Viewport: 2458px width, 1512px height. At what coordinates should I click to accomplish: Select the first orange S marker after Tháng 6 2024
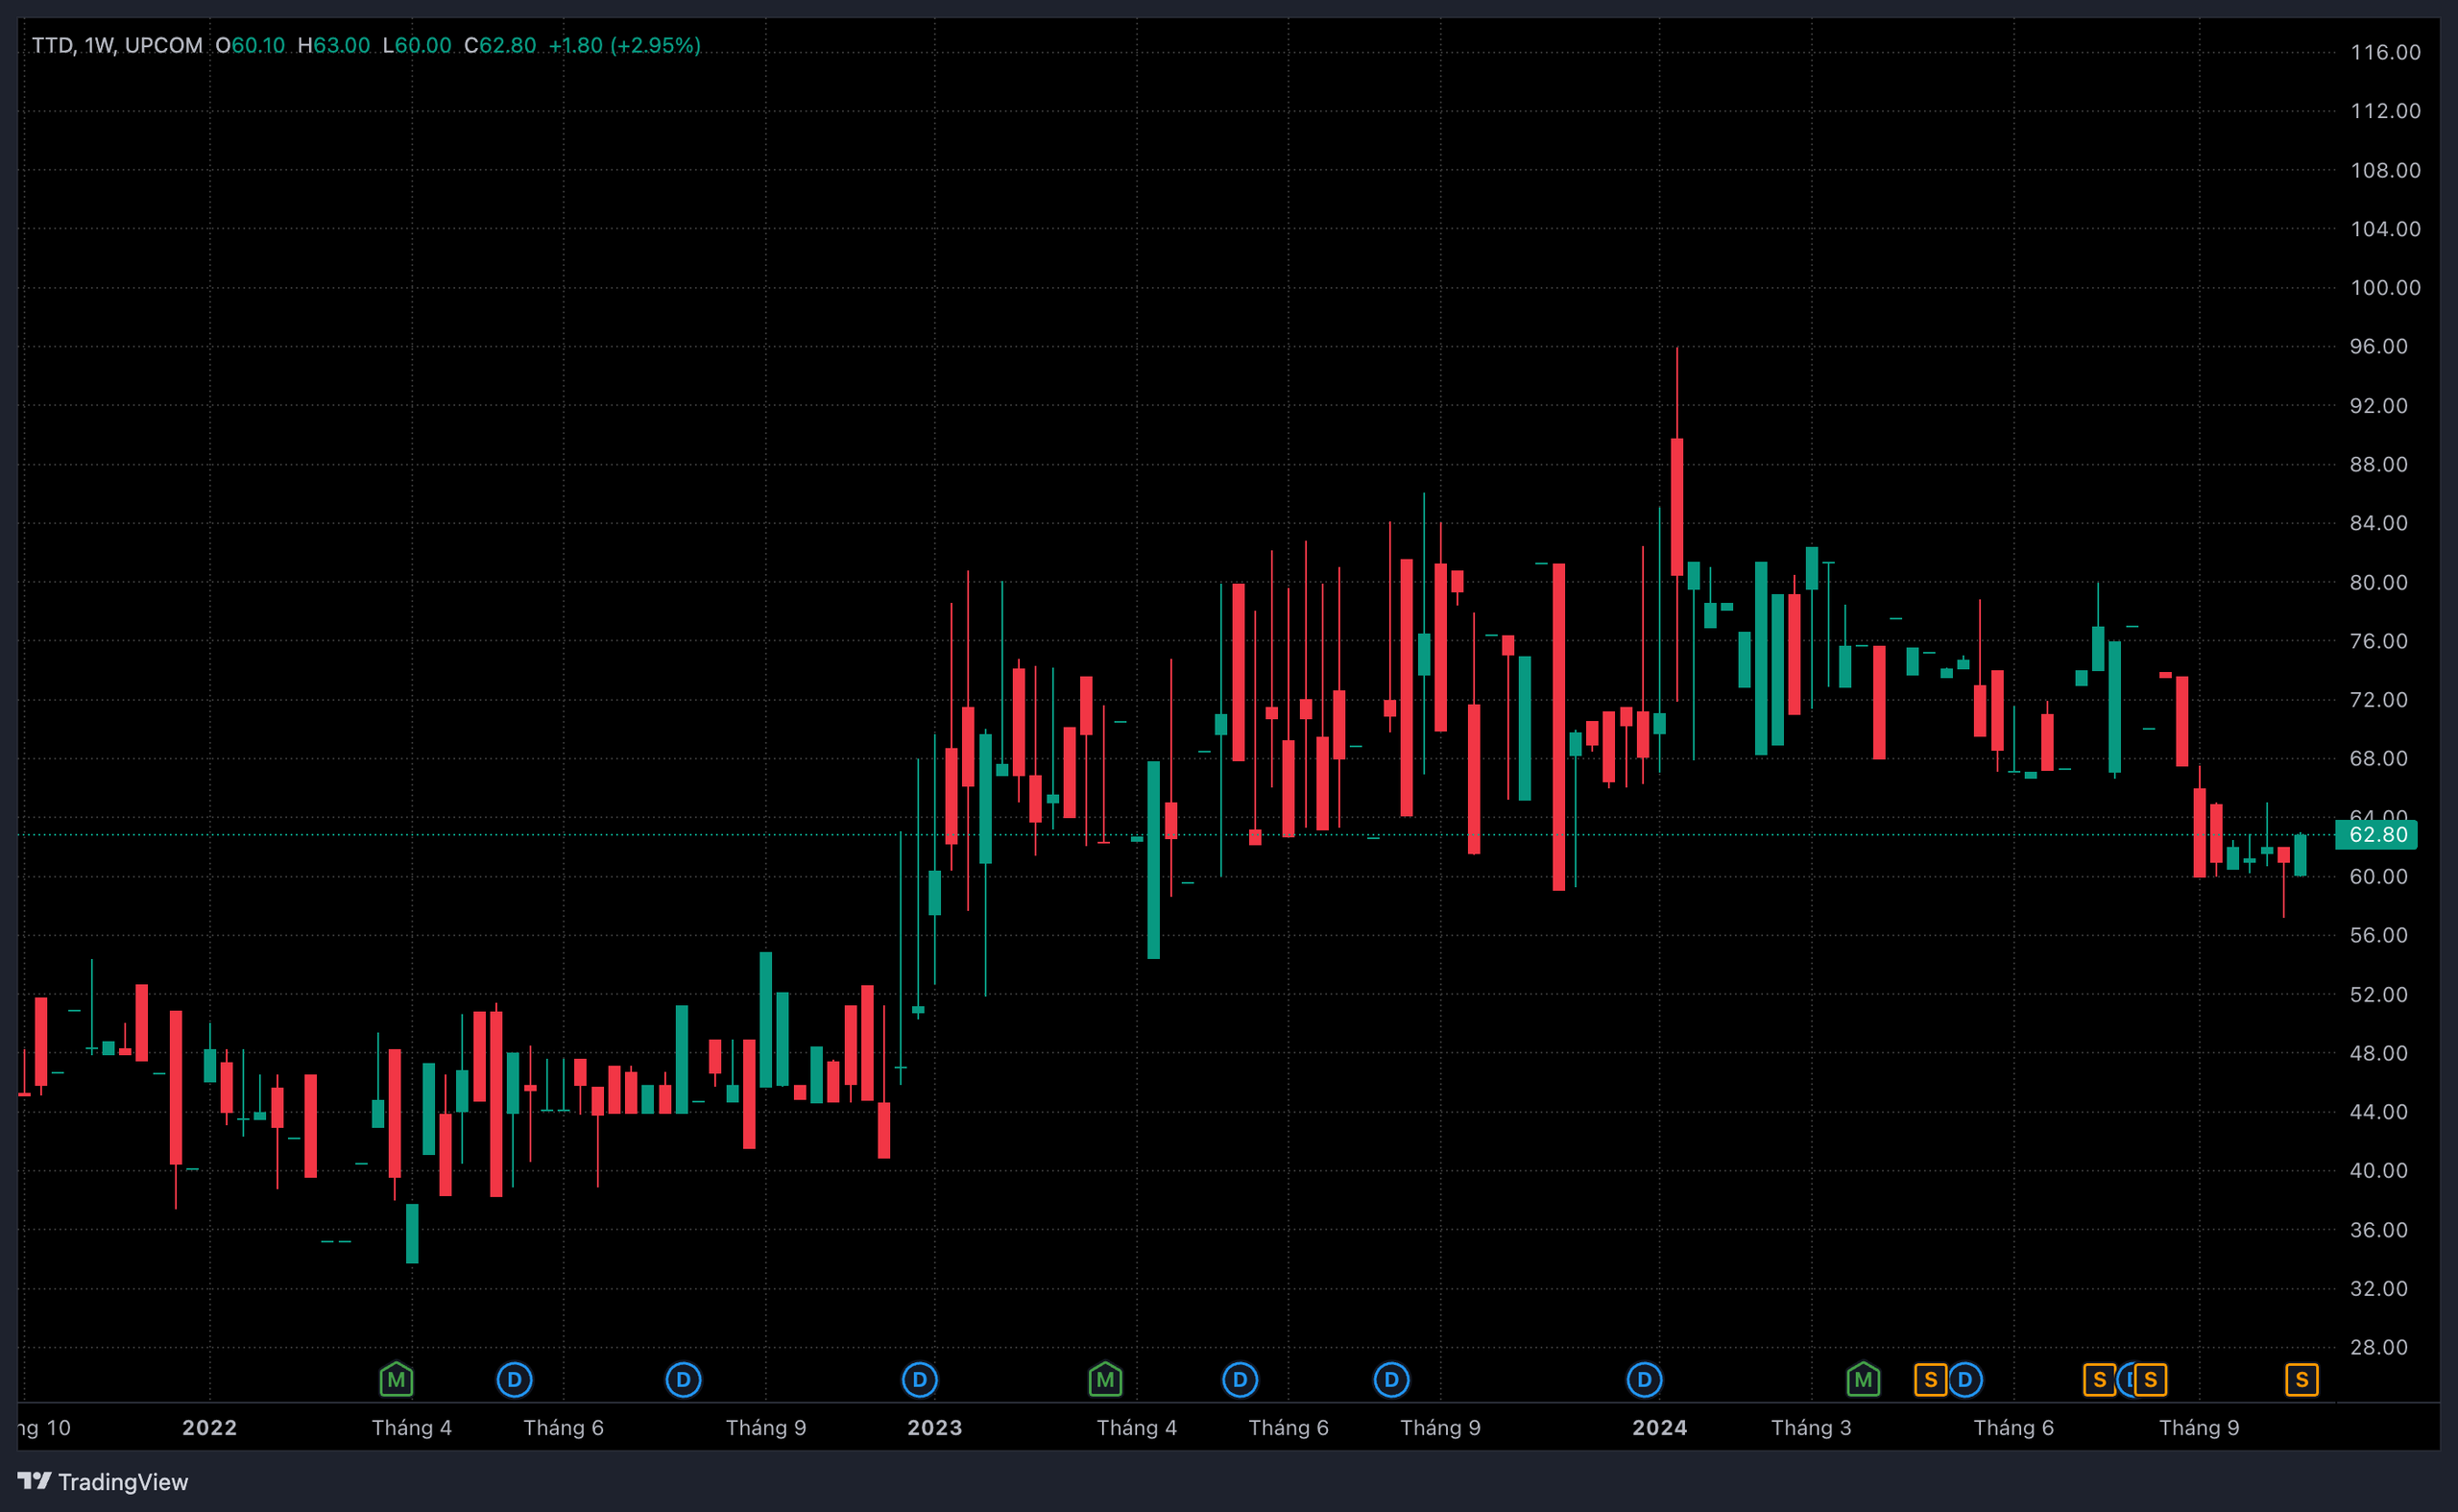point(2099,1380)
